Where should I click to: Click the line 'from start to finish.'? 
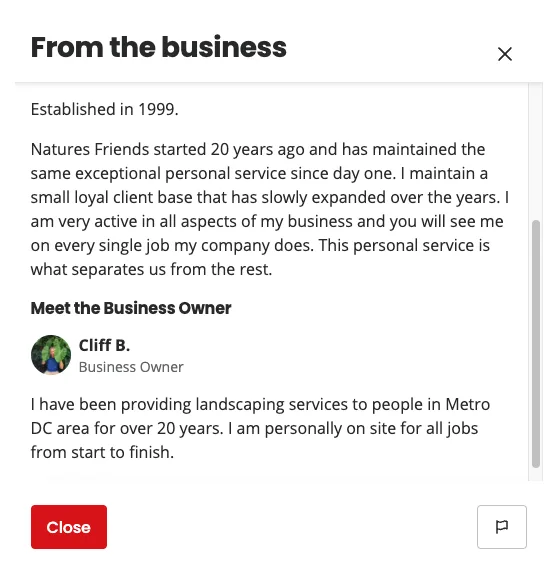[102, 452]
